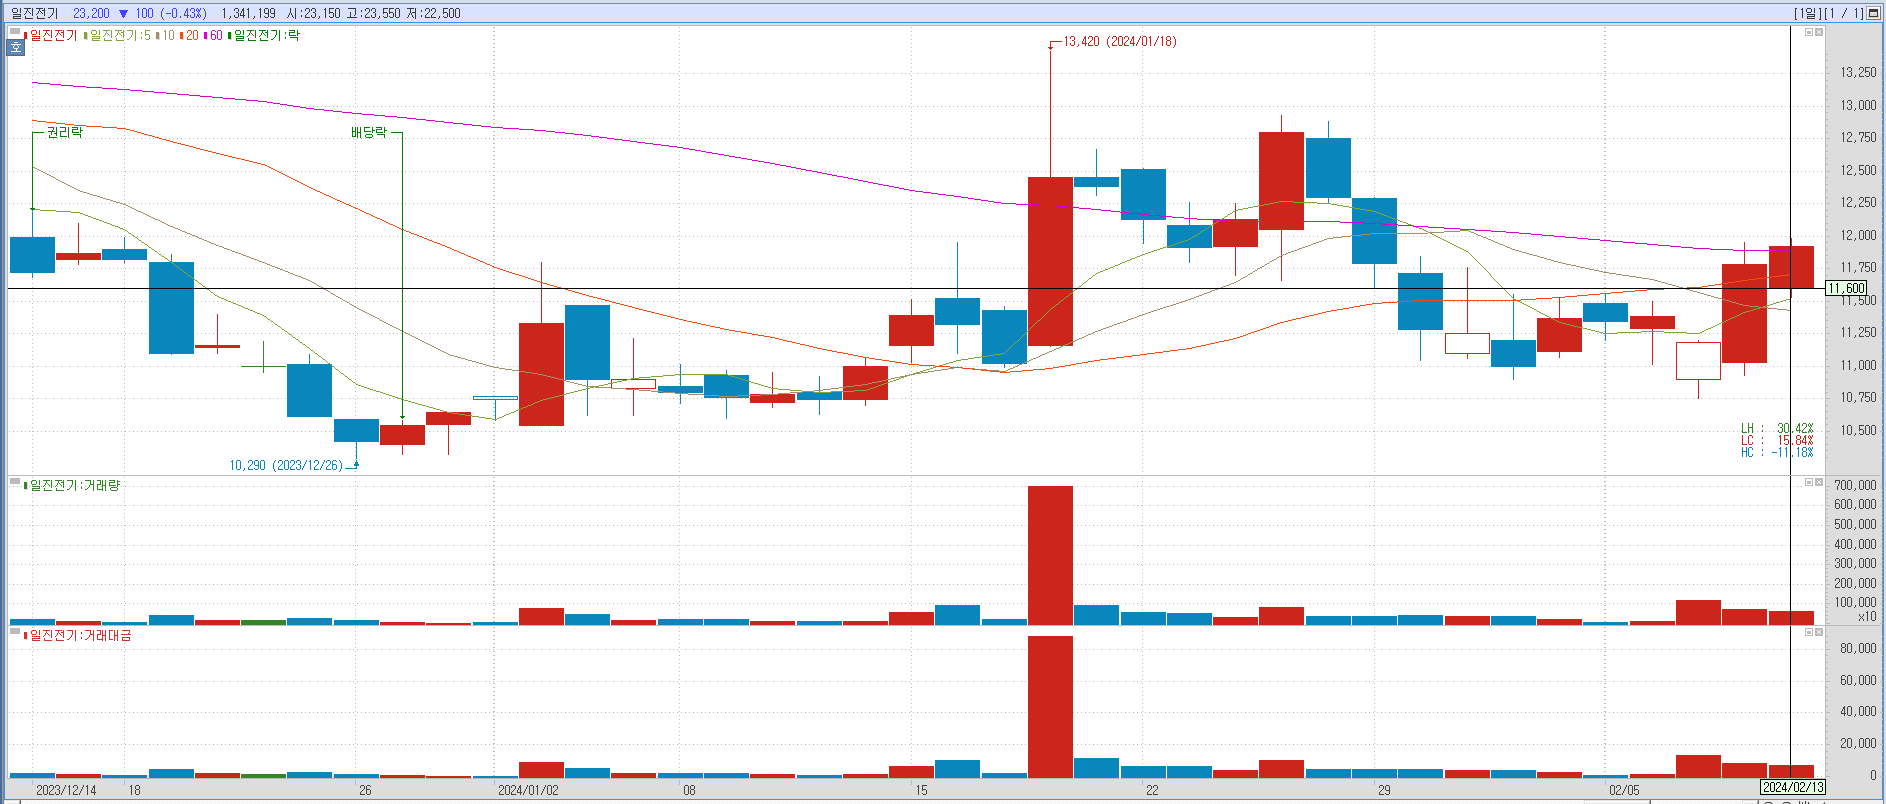Click the 배당락 marker label
The width and height of the screenshot is (1886, 804).
(x=368, y=132)
